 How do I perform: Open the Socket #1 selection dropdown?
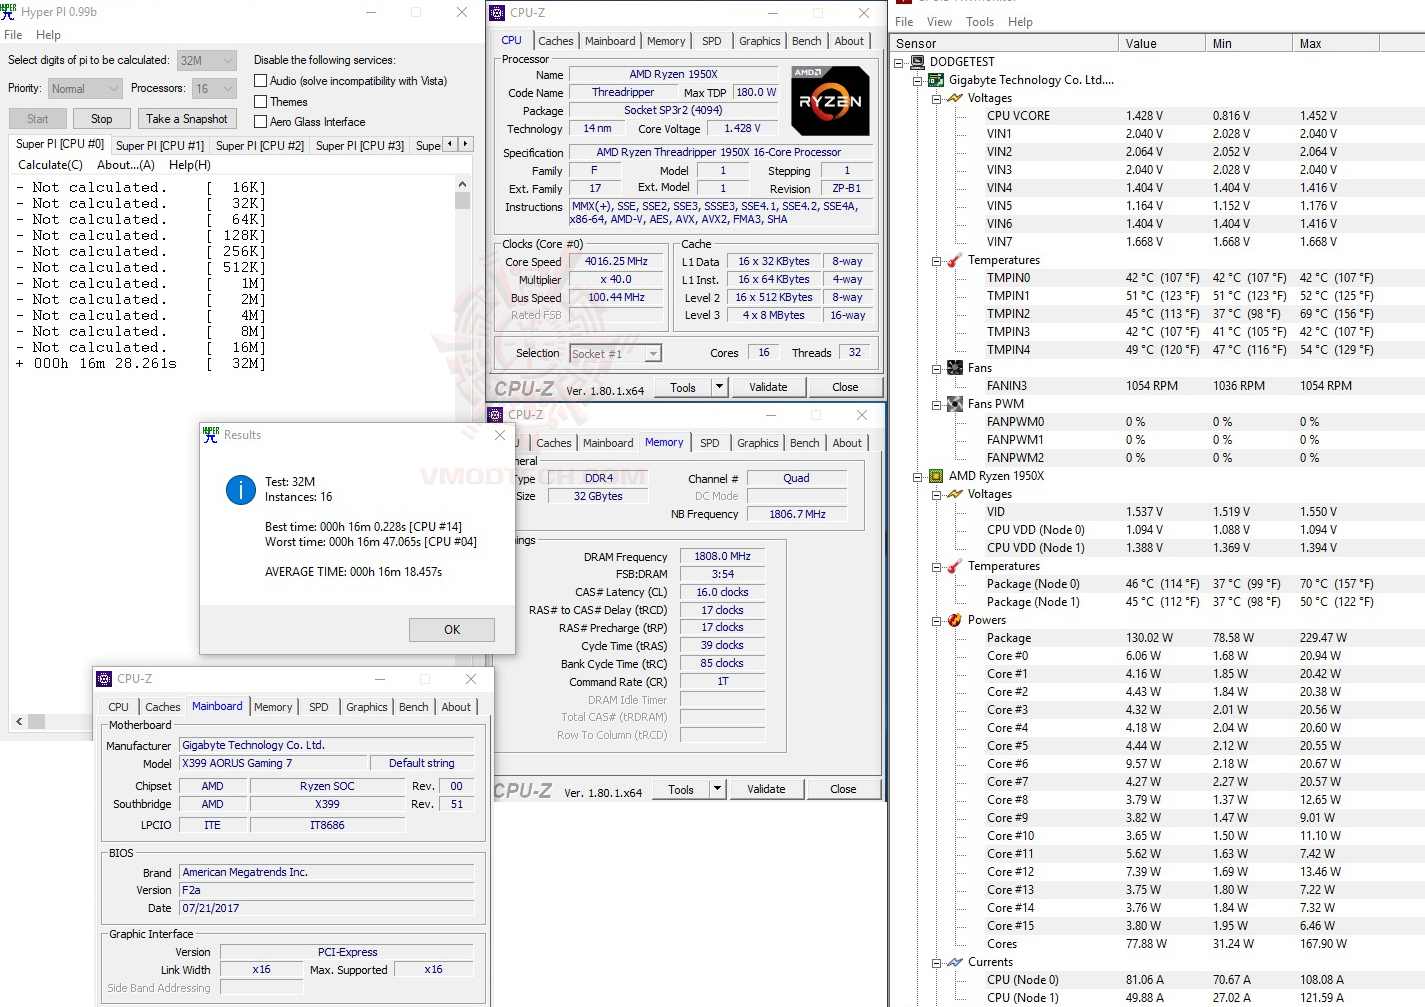(x=616, y=353)
